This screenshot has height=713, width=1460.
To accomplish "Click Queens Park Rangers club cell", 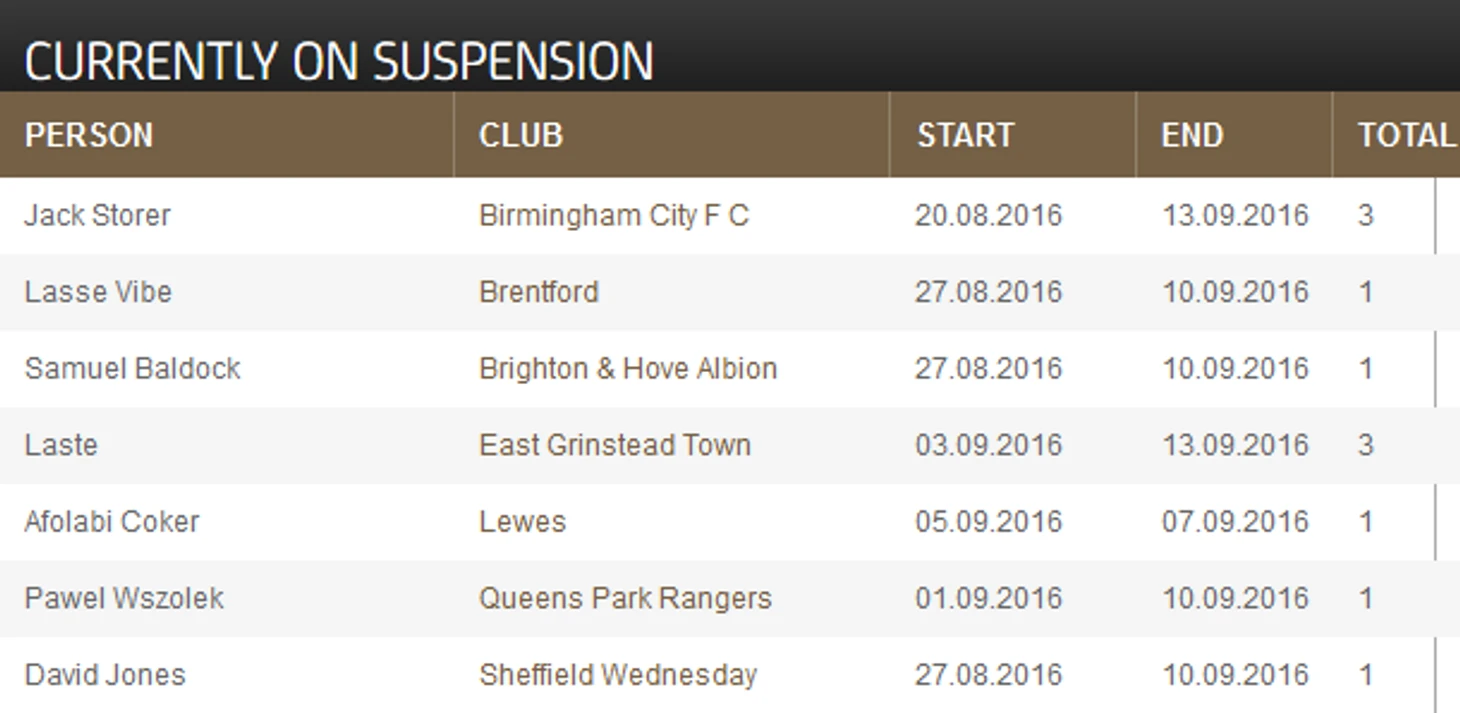I will pyautogui.click(x=625, y=598).
